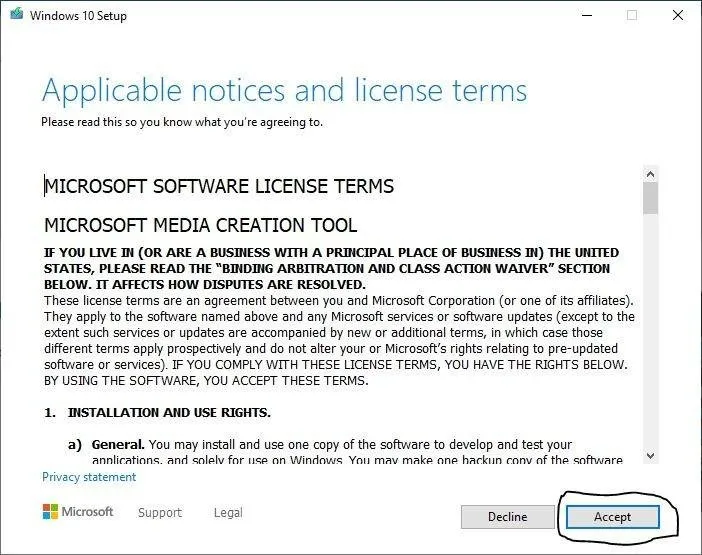
Task: Open the Legal link
Action: pyautogui.click(x=228, y=512)
